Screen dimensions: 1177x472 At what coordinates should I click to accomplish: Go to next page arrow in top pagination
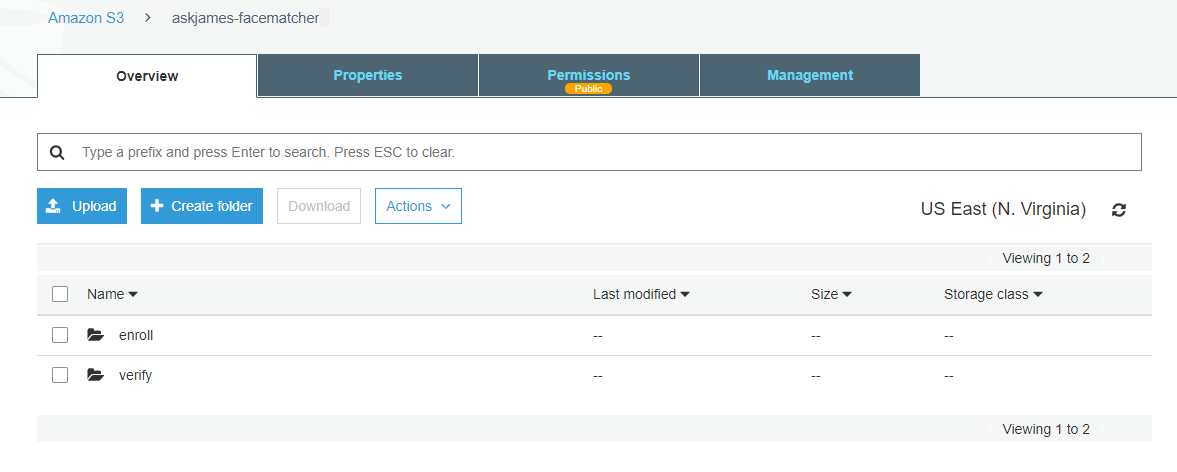[1103, 258]
